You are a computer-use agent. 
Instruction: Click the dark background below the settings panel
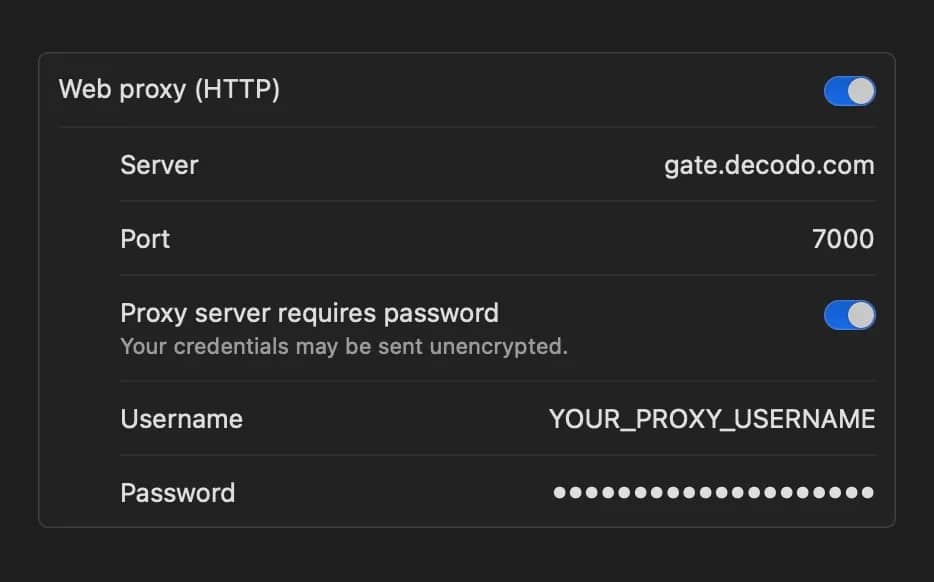click(x=466, y=555)
